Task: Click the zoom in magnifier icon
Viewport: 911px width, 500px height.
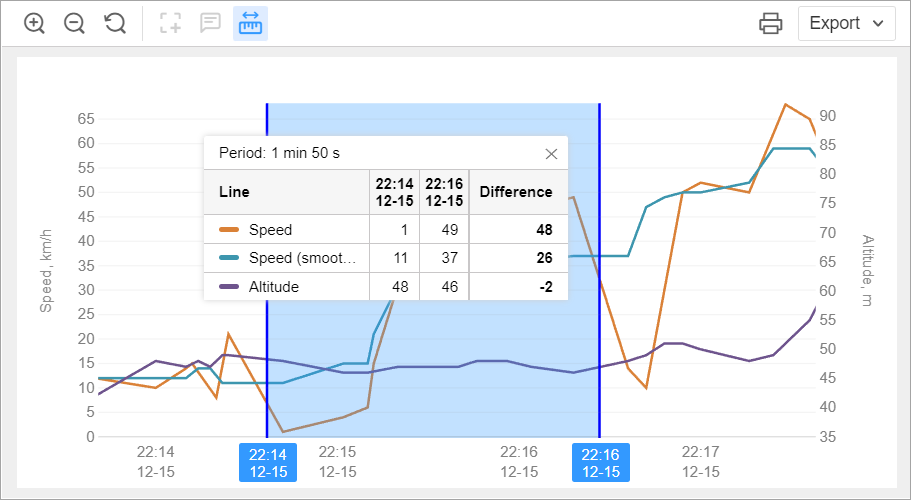Action: 35,23
